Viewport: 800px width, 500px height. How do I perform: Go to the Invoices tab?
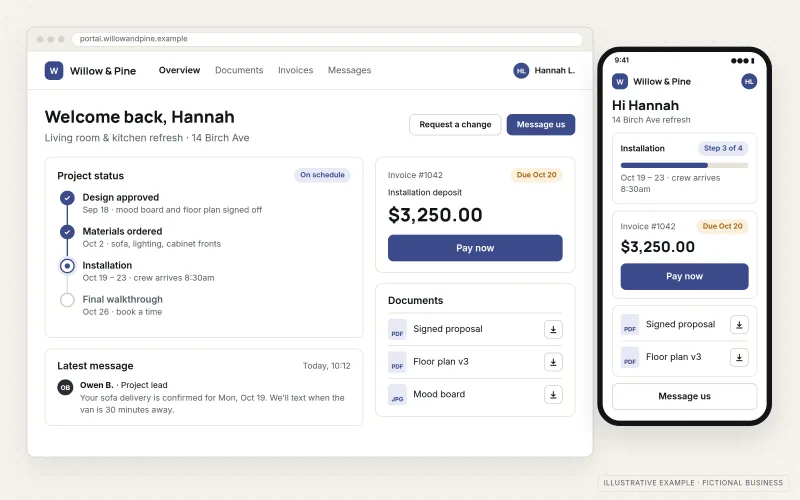(295, 70)
